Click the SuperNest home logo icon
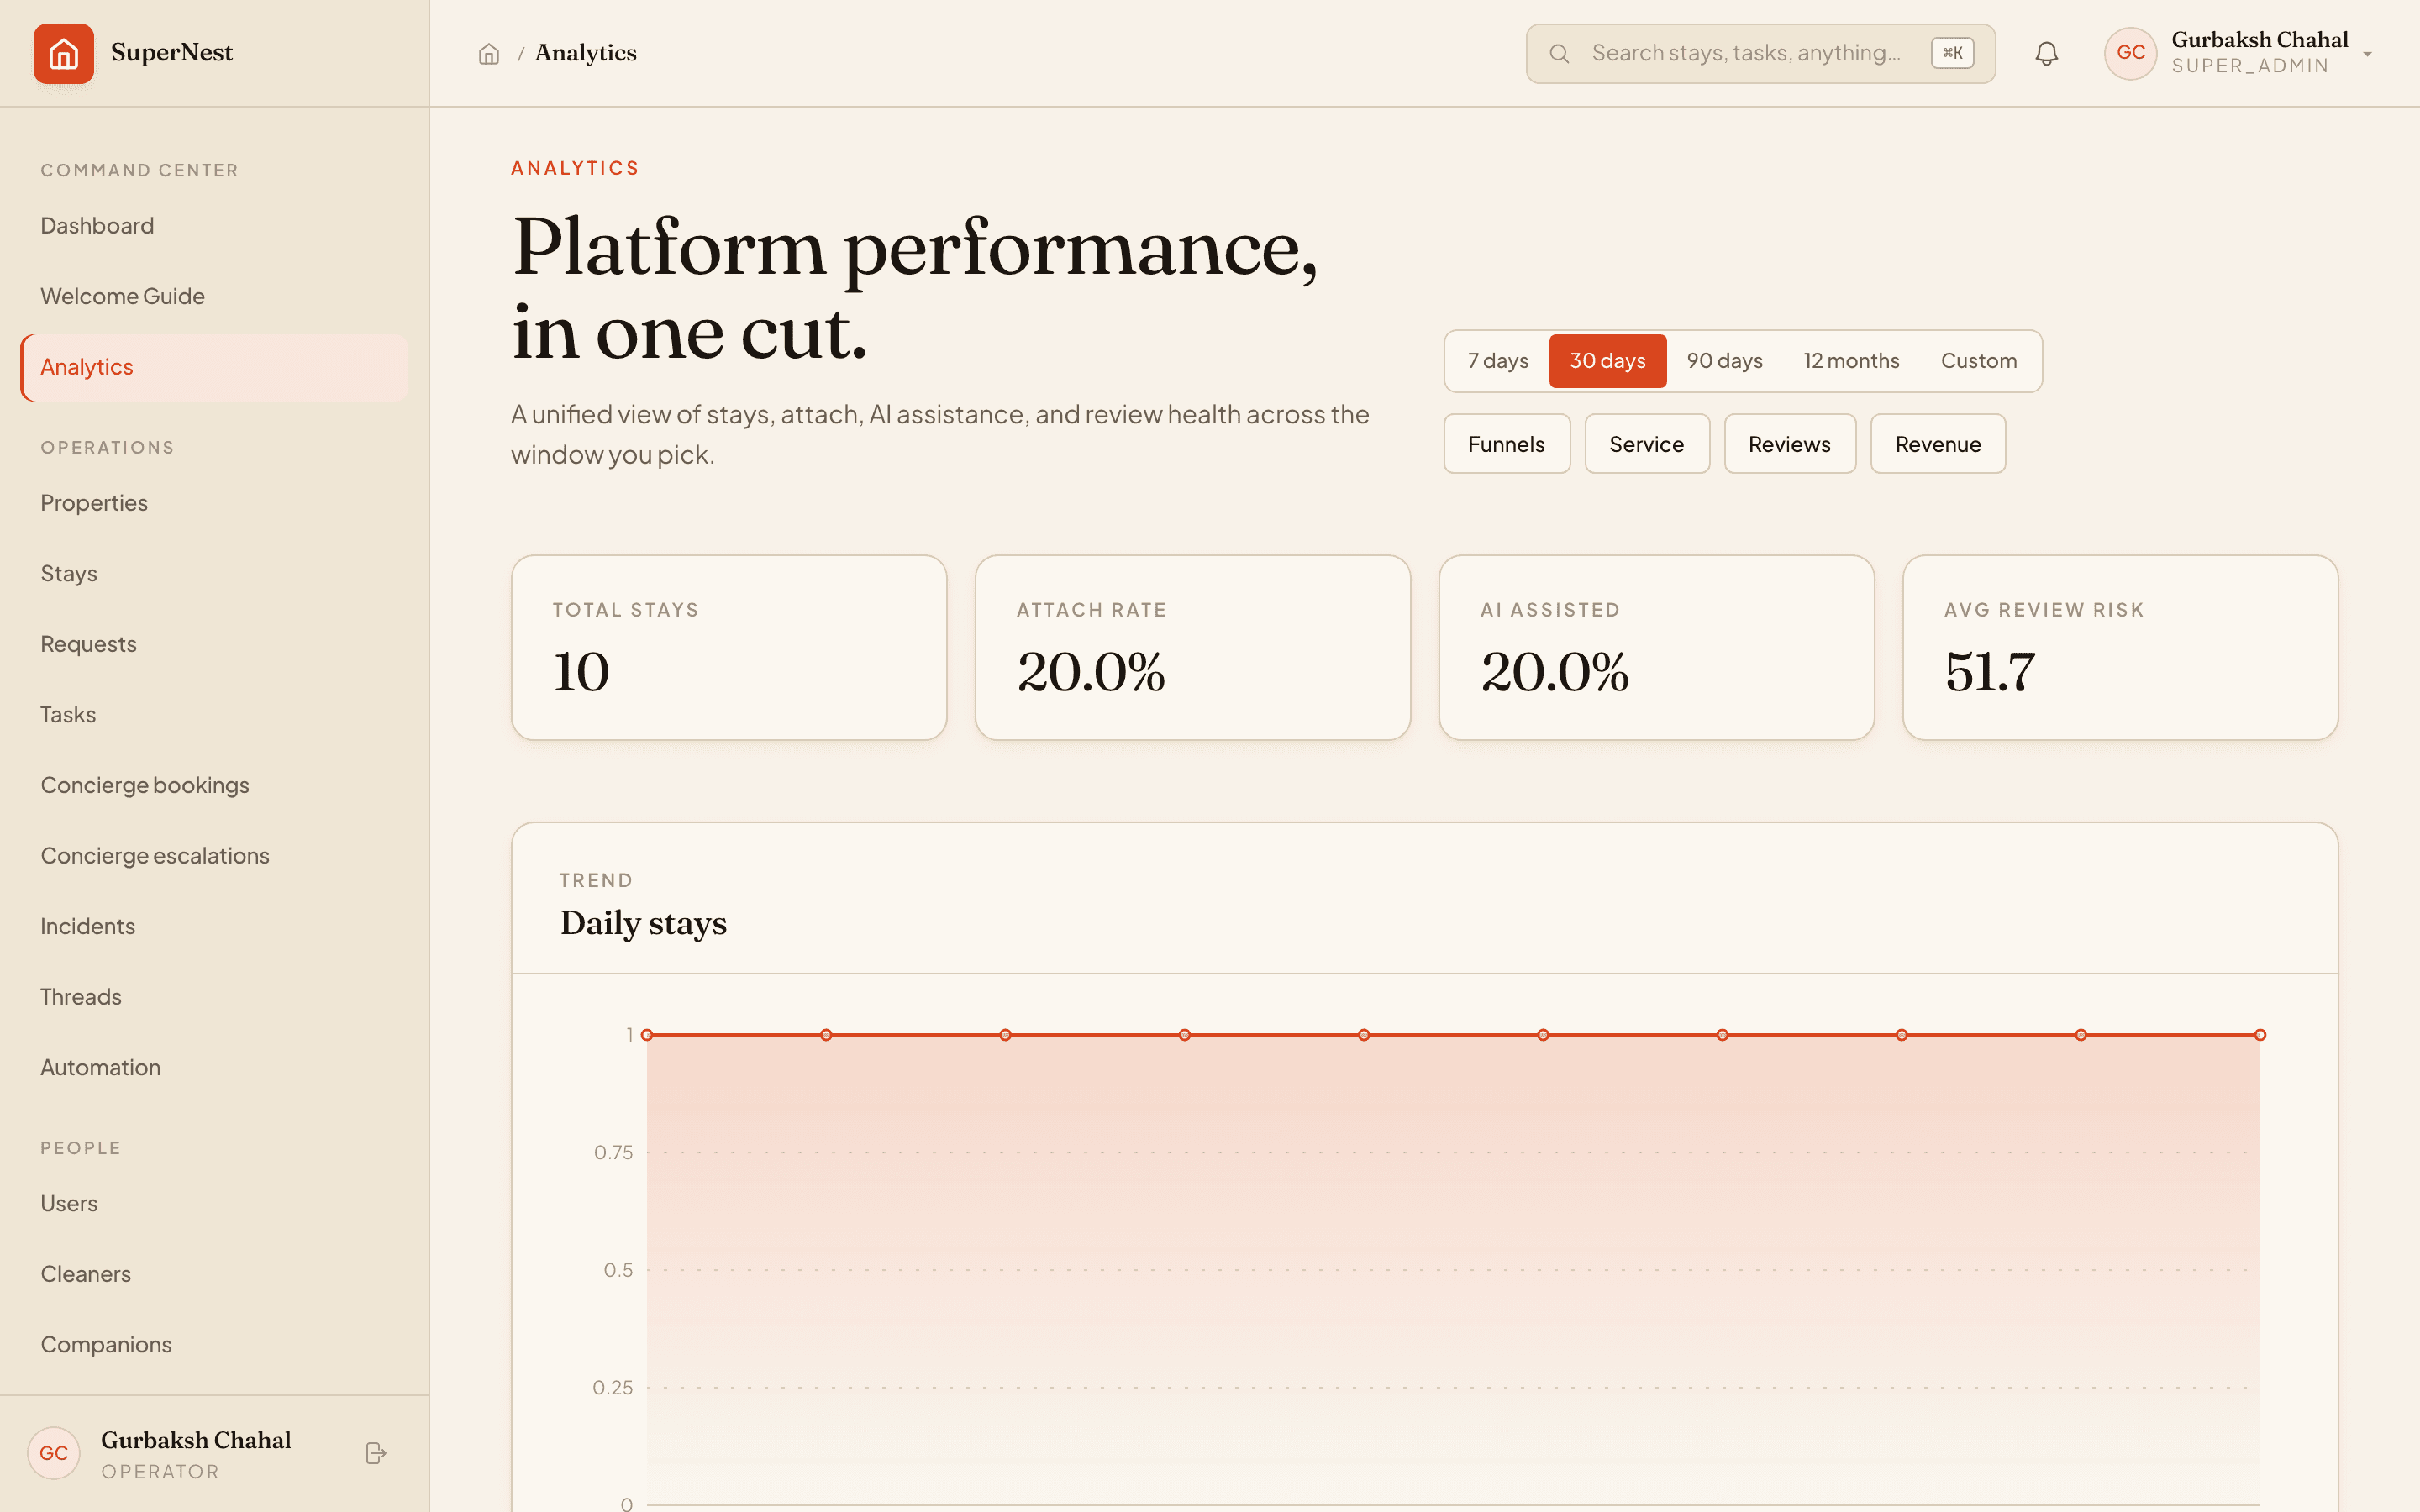Image resolution: width=2420 pixels, height=1512 pixels. point(63,53)
